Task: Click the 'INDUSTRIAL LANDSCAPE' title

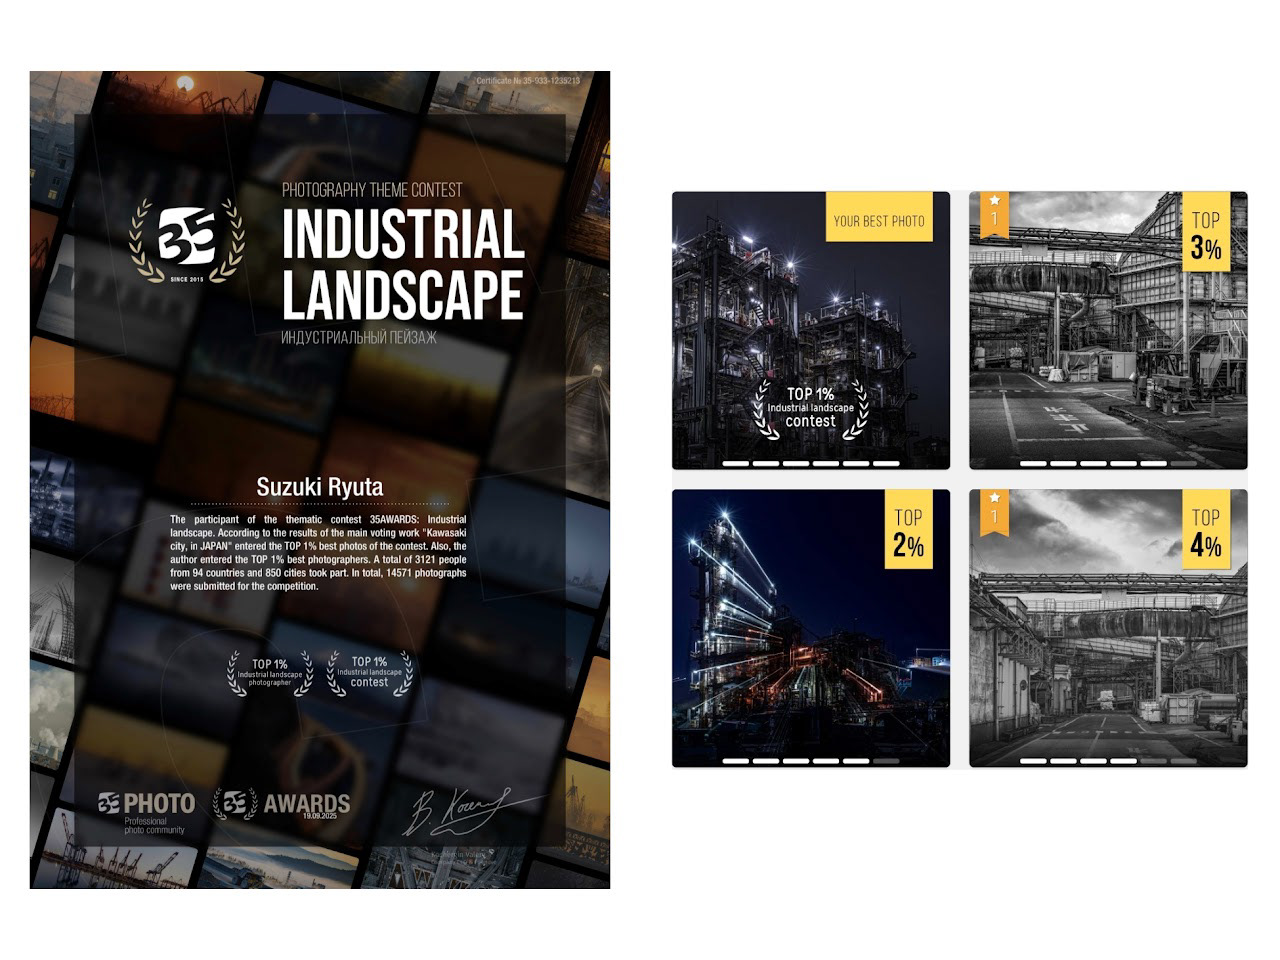Action: pyautogui.click(x=403, y=264)
